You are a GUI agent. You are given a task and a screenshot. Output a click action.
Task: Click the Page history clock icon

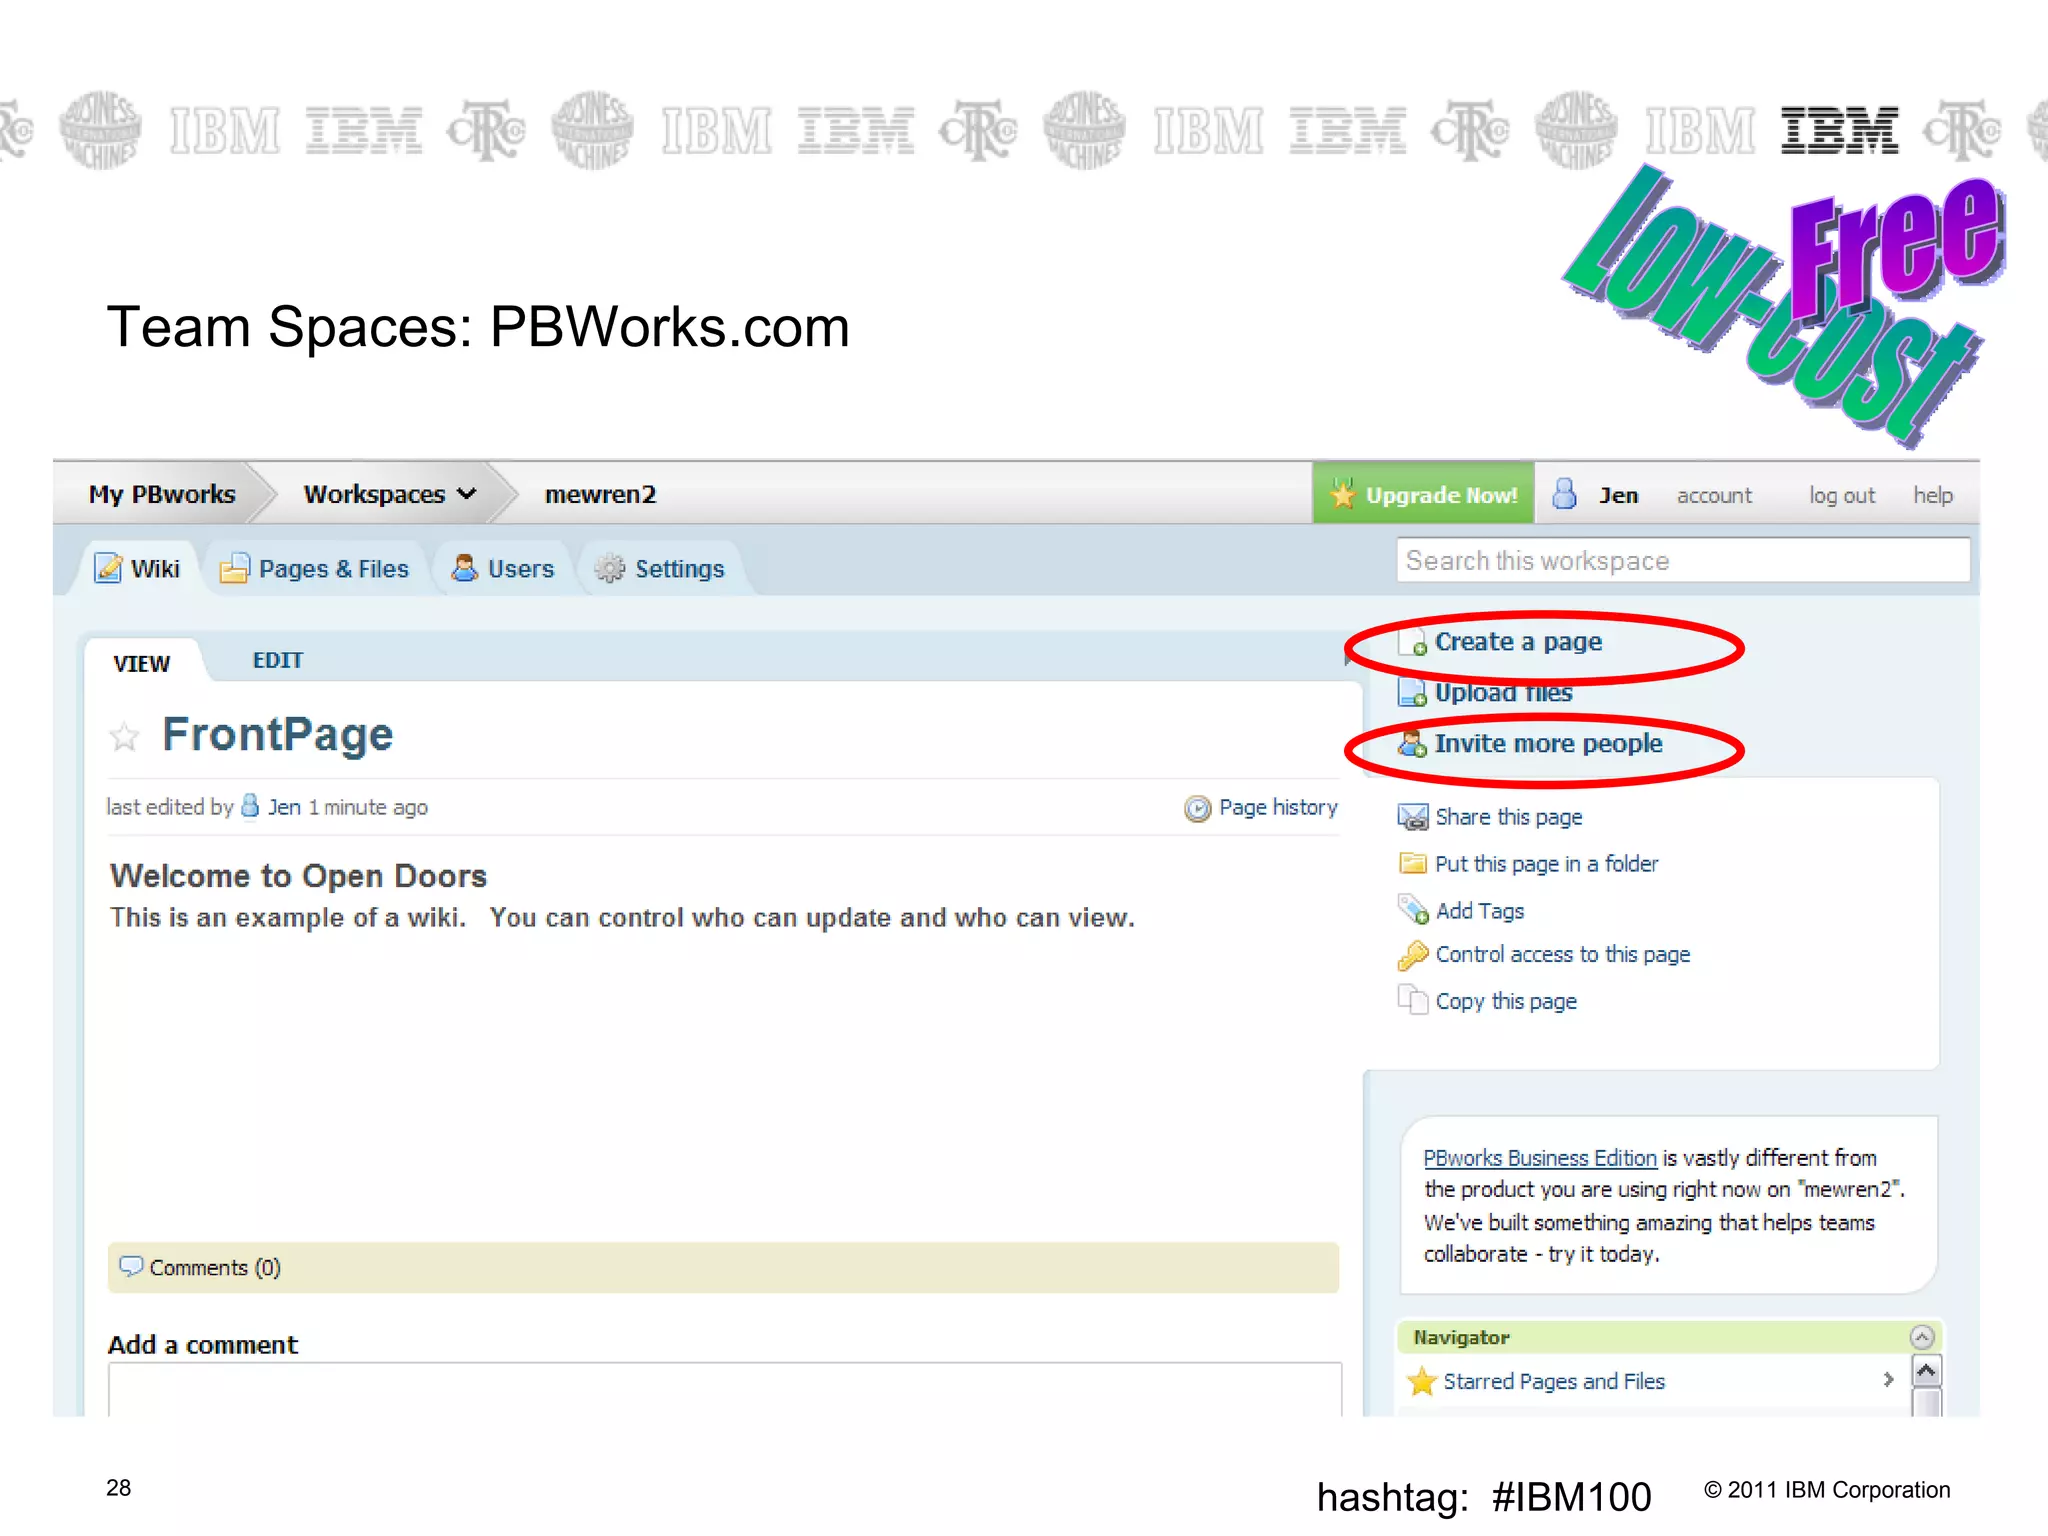click(1198, 808)
